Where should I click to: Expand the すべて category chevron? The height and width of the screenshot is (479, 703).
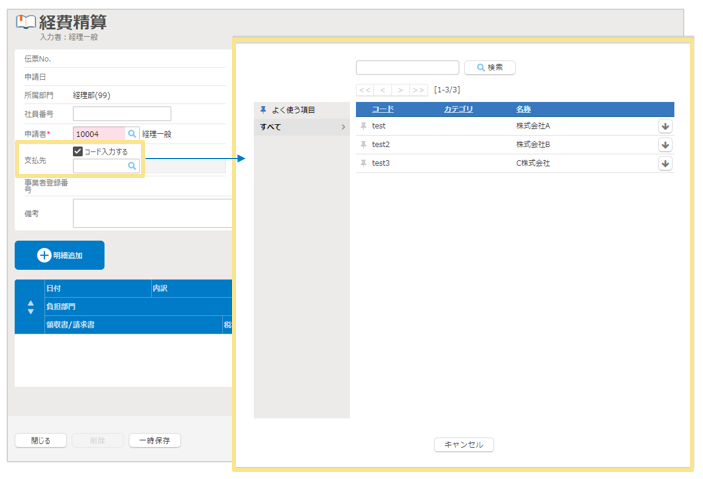pos(343,127)
